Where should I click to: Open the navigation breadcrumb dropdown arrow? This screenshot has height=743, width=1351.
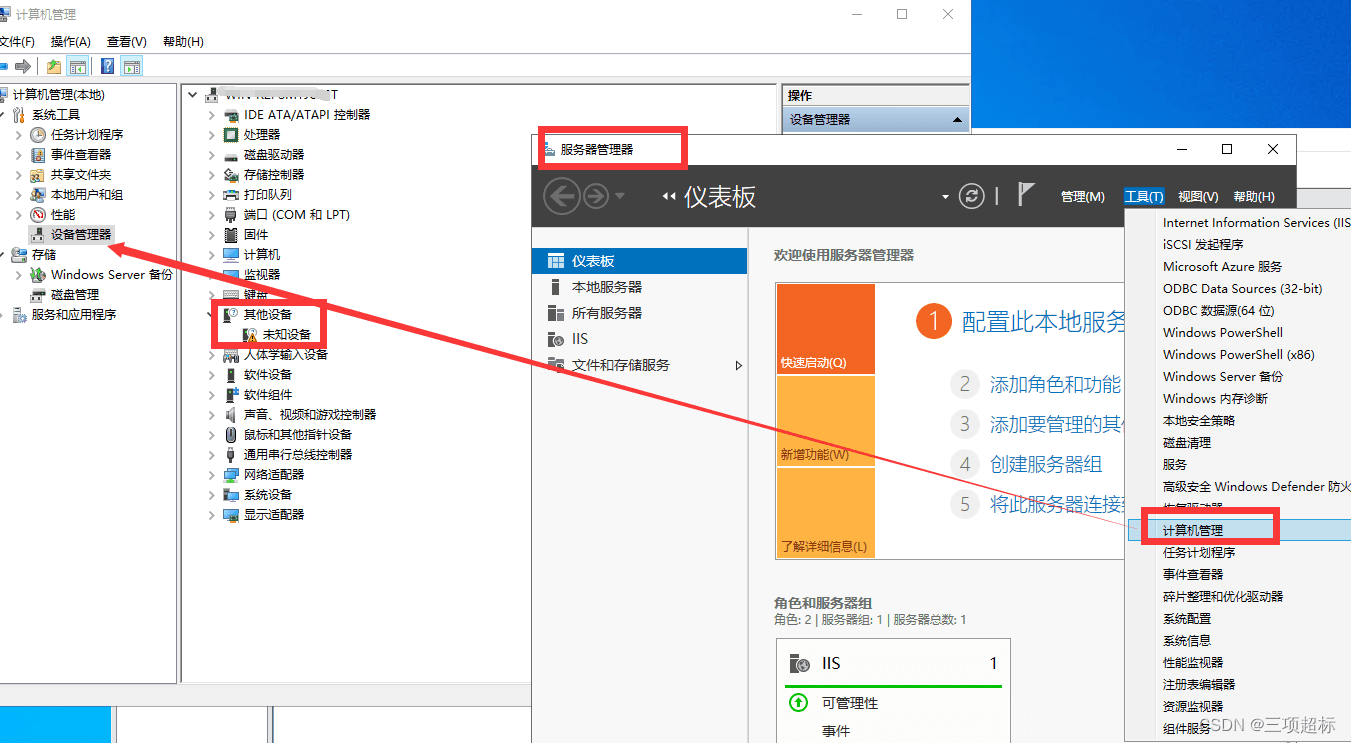click(x=944, y=196)
